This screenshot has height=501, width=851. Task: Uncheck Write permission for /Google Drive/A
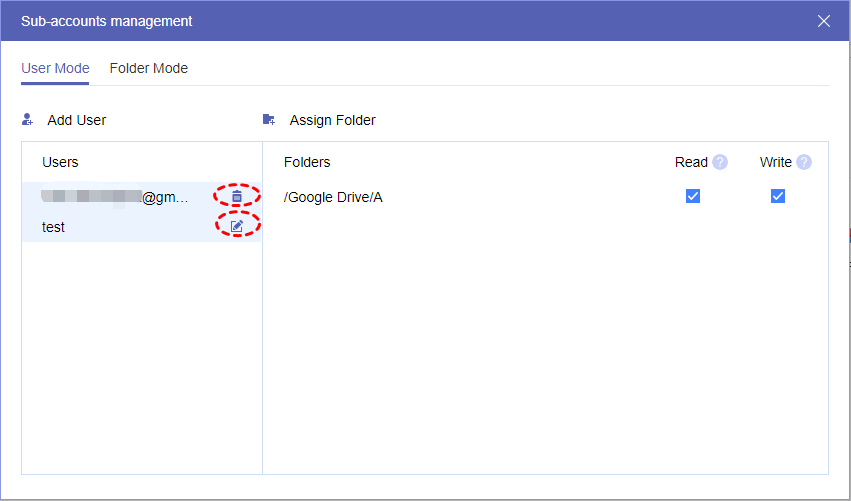point(778,196)
